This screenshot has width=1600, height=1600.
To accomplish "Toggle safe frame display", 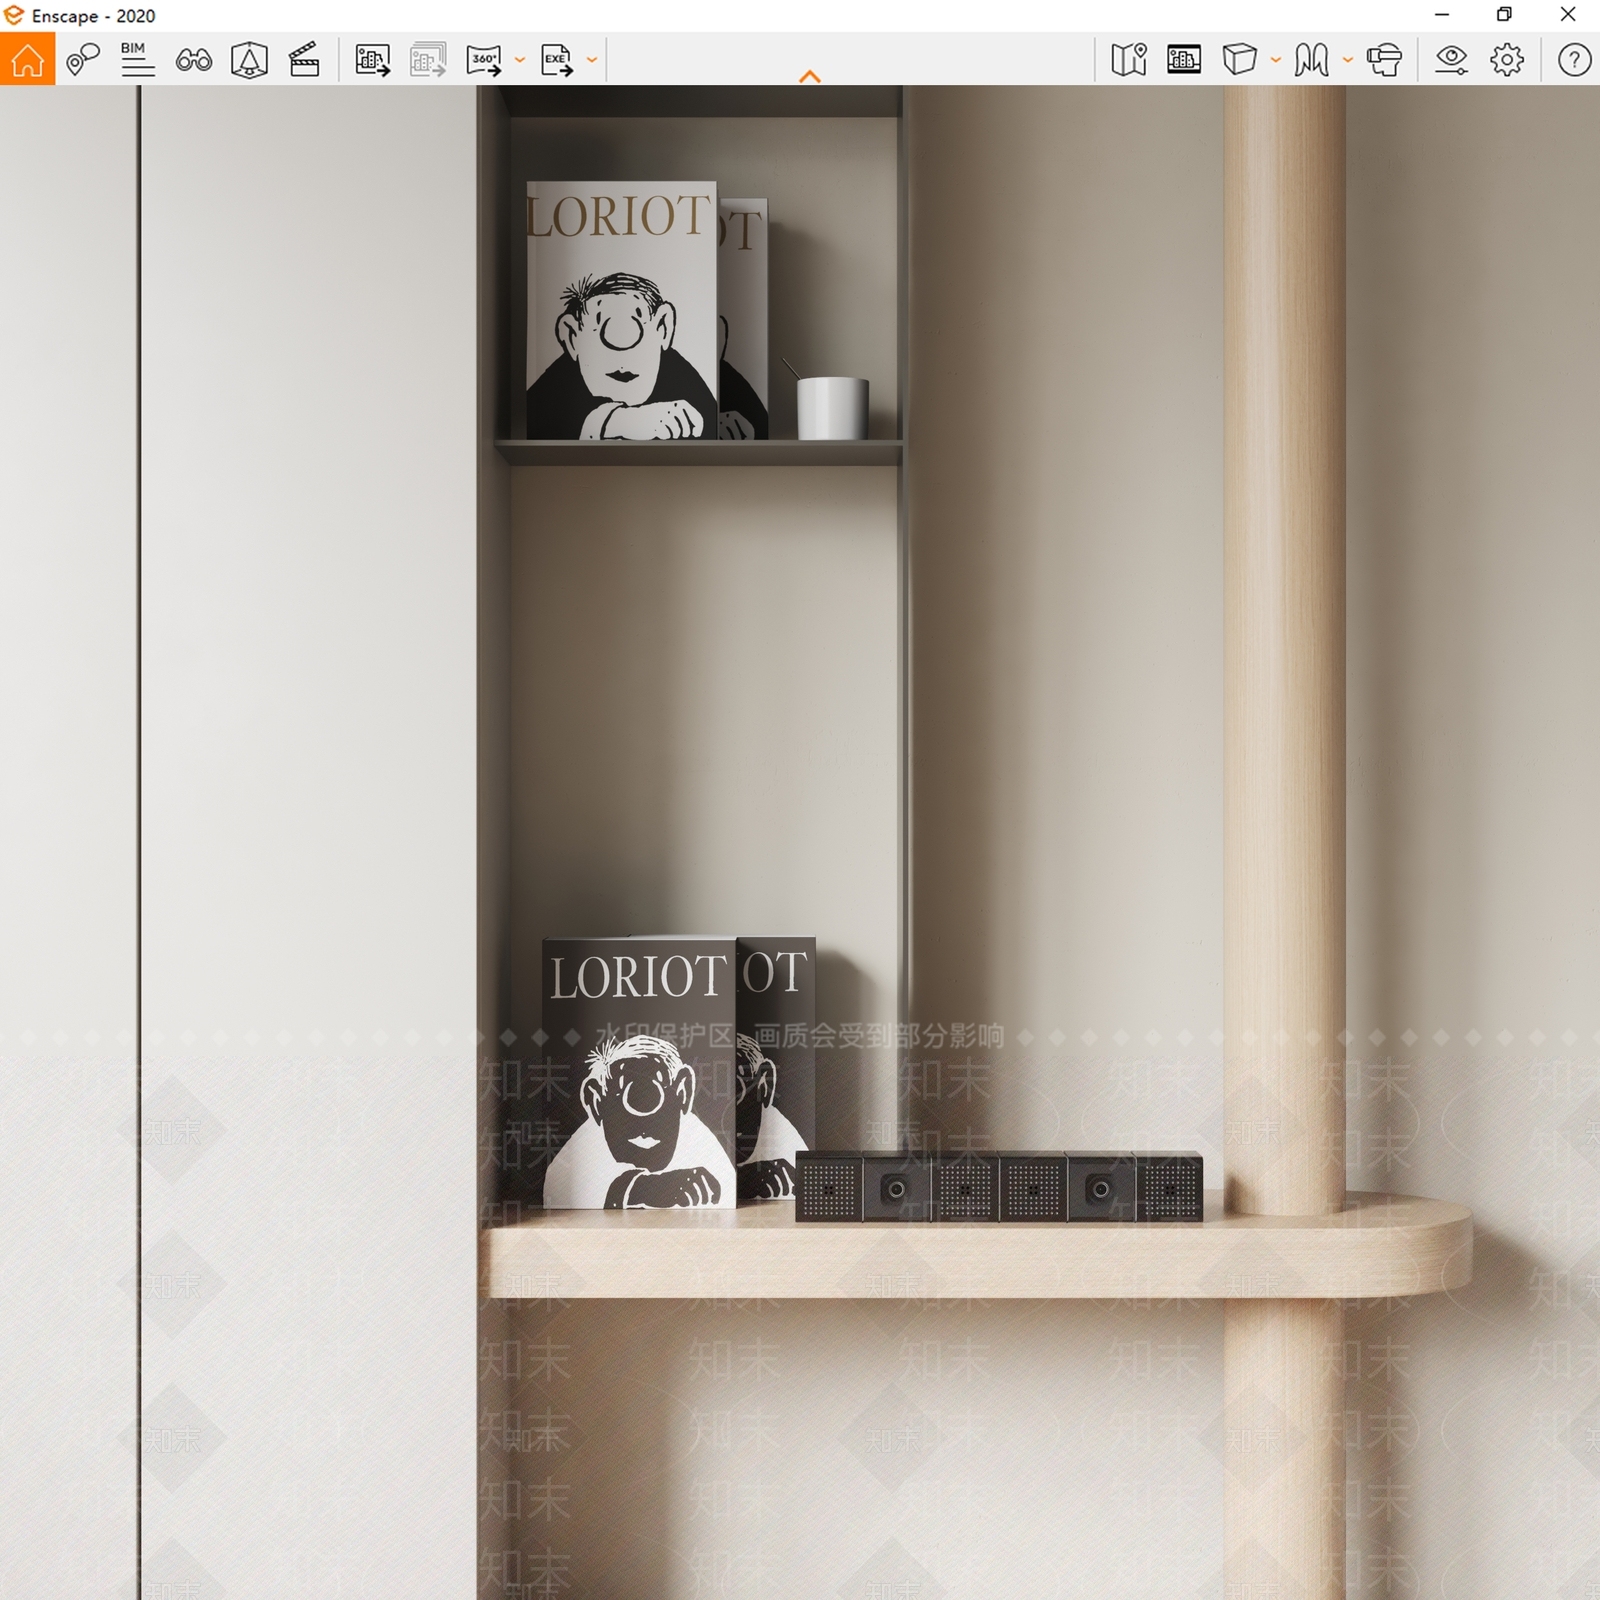I will tap(1184, 60).
